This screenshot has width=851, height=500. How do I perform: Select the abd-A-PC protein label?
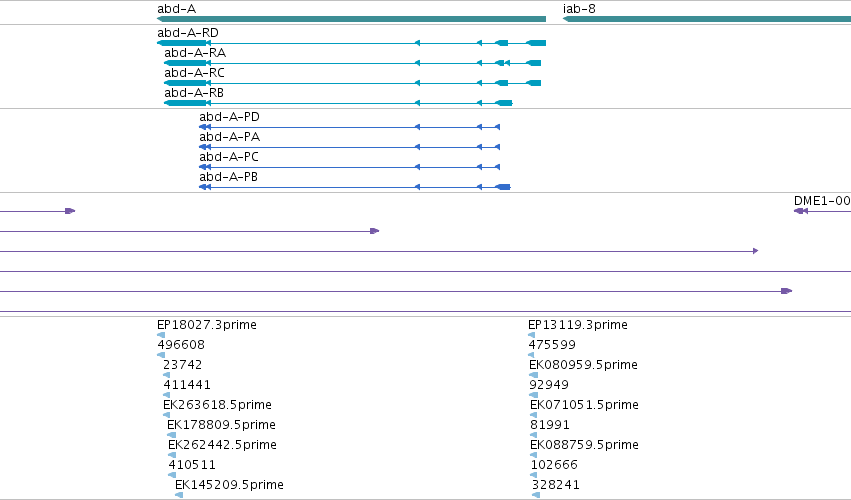[x=228, y=157]
